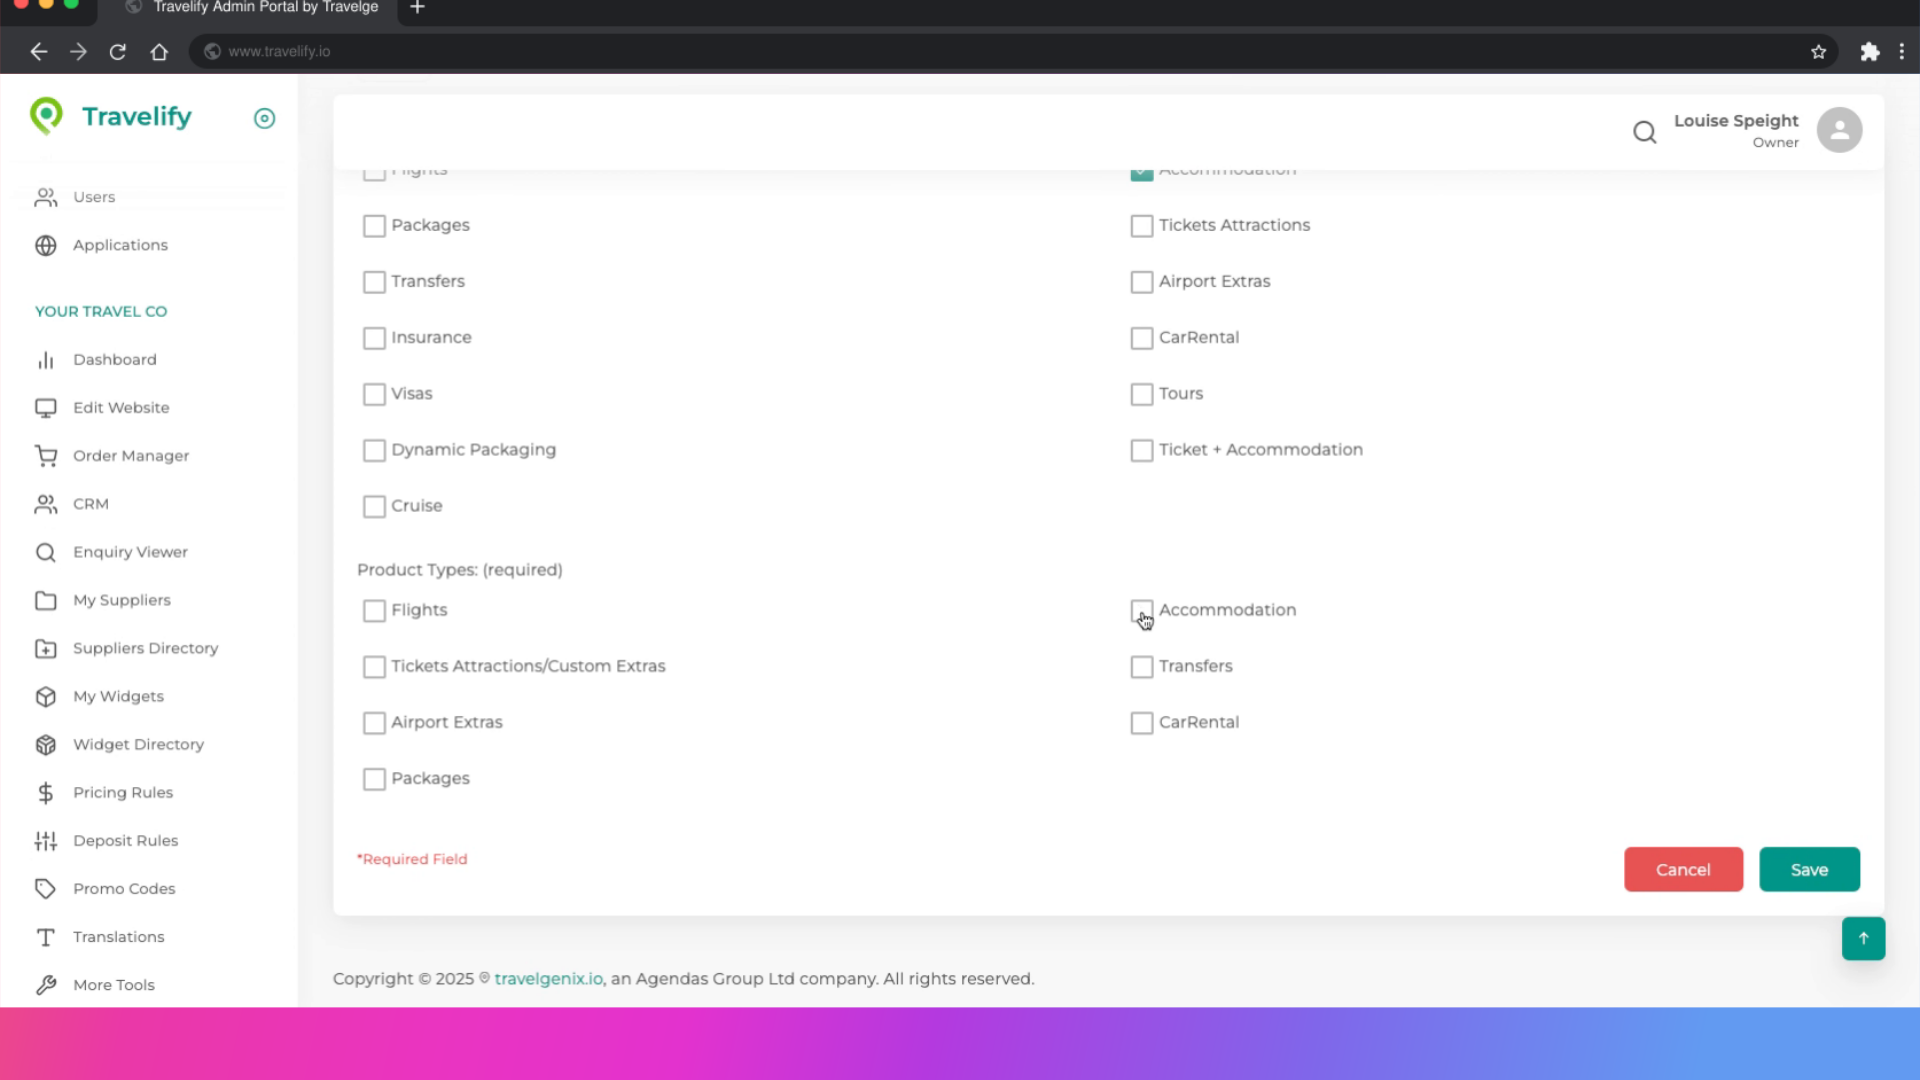Check the Tours option
The height and width of the screenshot is (1080, 1920).
1142,394
